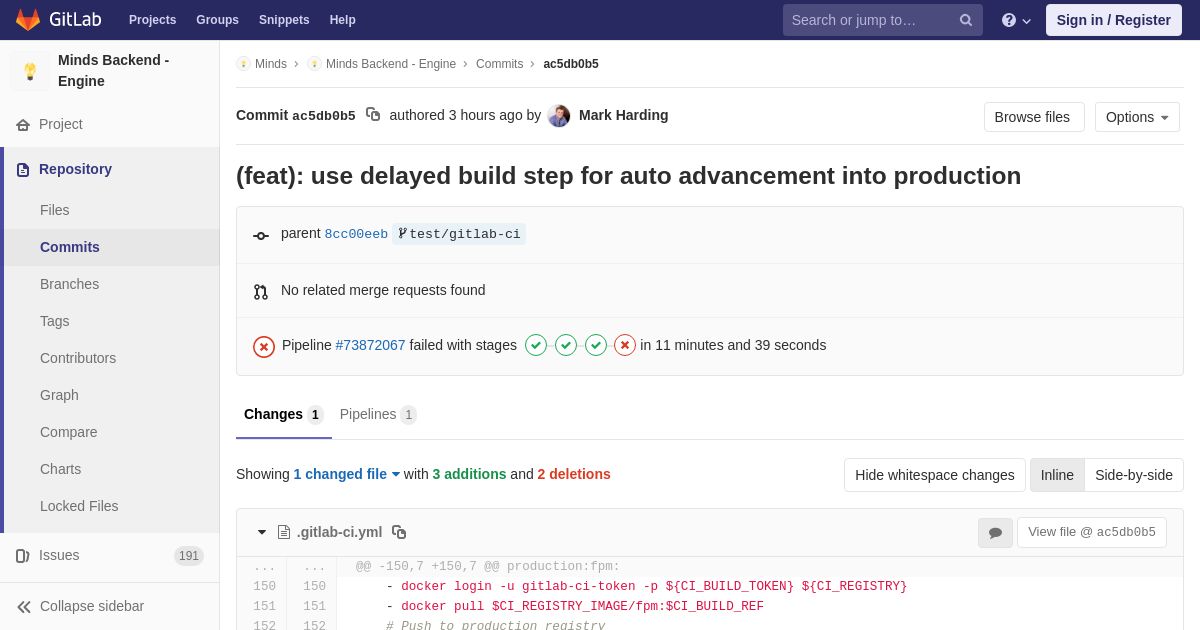Toggle Hide whitespace changes

[934, 475]
